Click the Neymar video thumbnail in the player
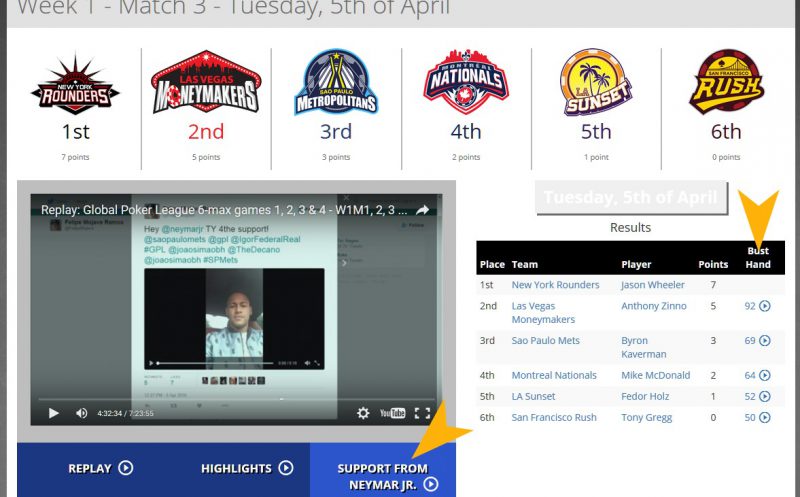Image resolution: width=800 pixels, height=497 pixels. point(234,318)
